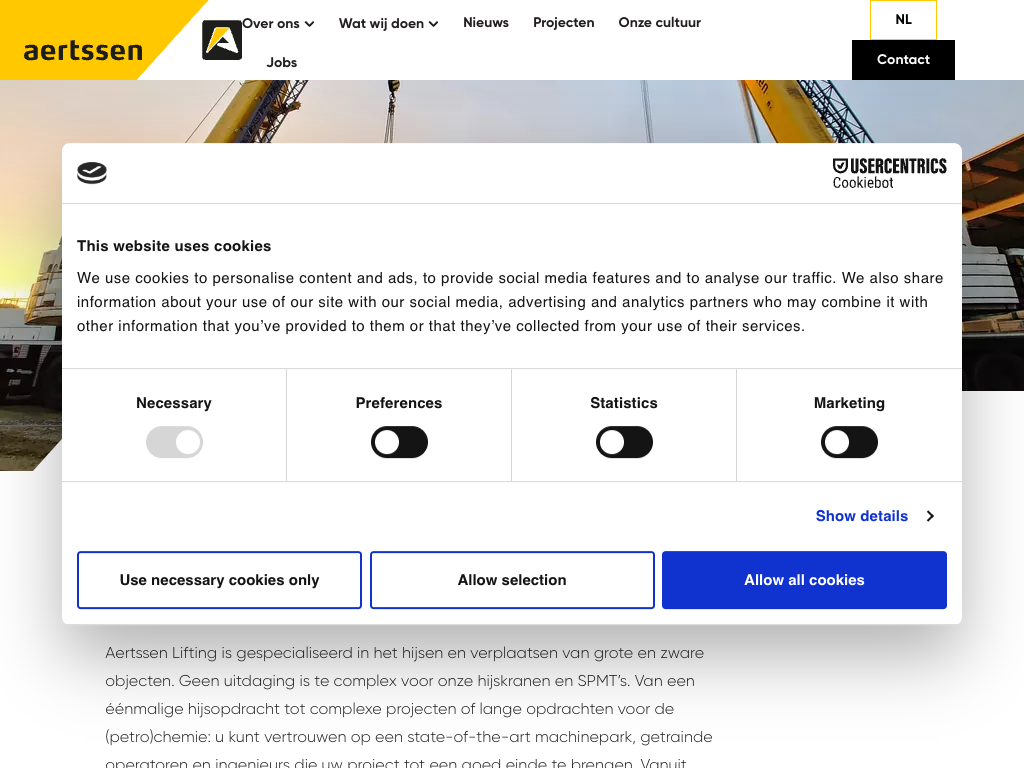Click the black Contact button
The height and width of the screenshot is (768, 1024).
pyautogui.click(x=903, y=60)
